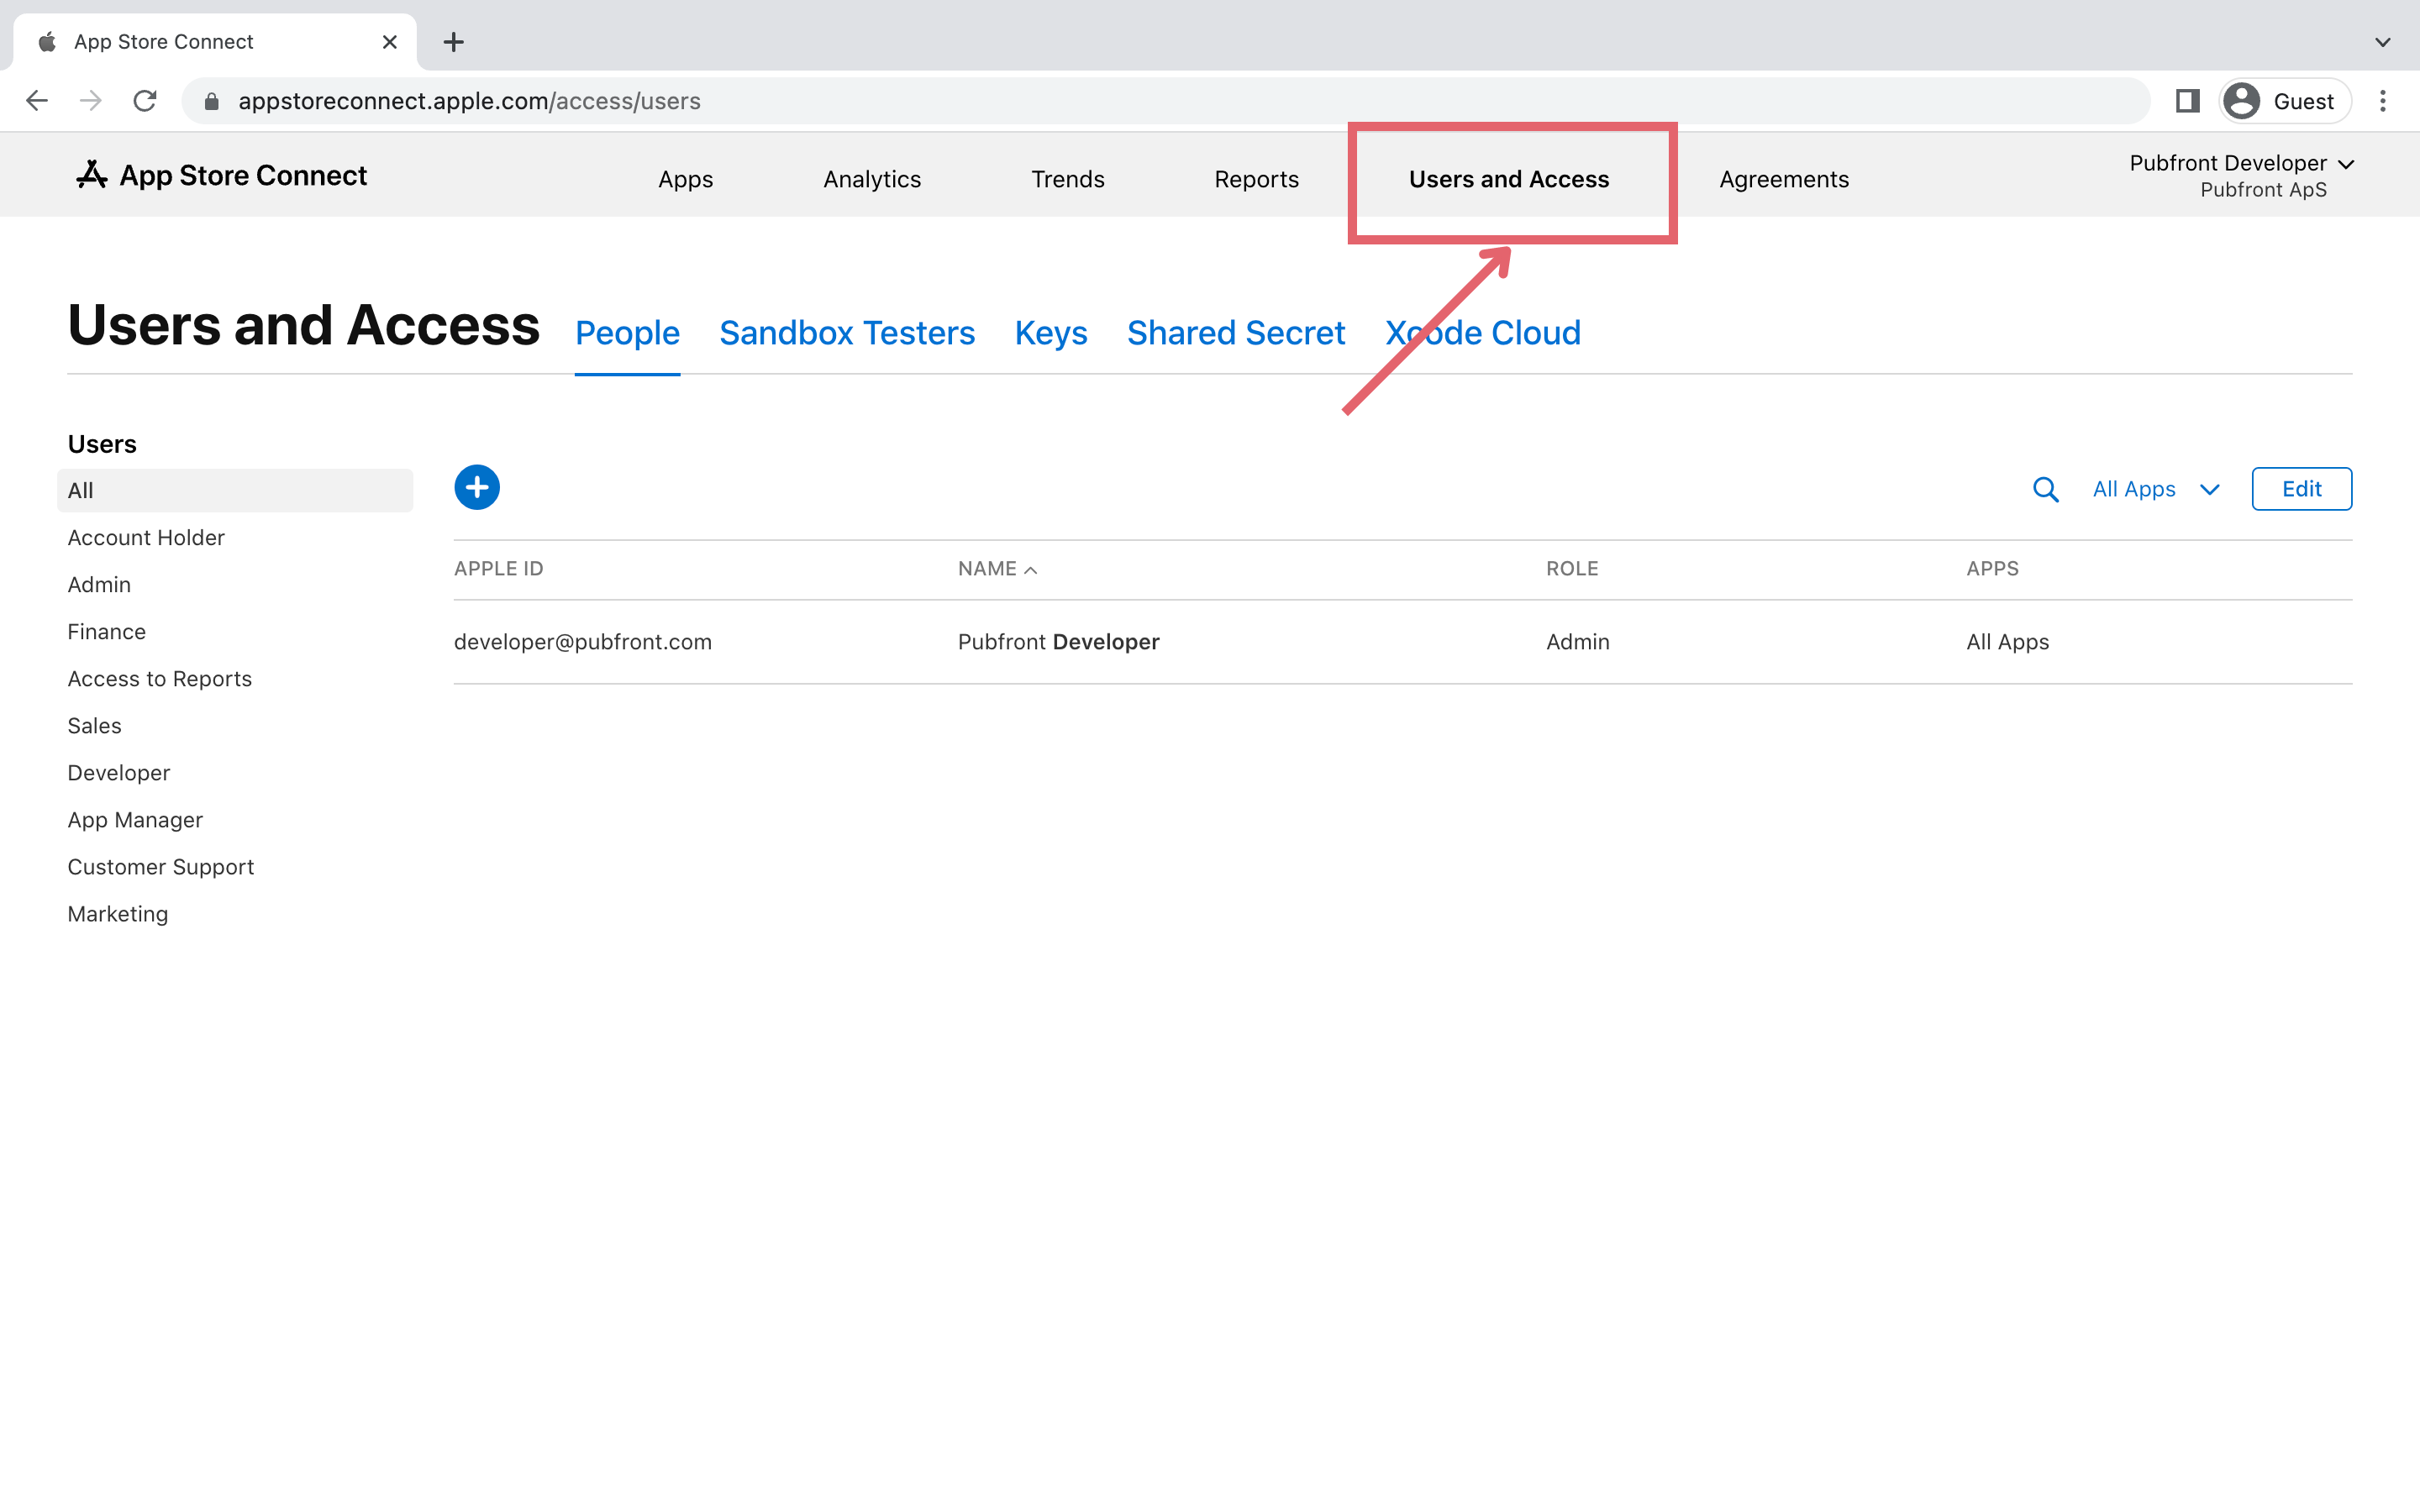Filter users by Admin role
This screenshot has height=1512, width=2420.
click(99, 585)
